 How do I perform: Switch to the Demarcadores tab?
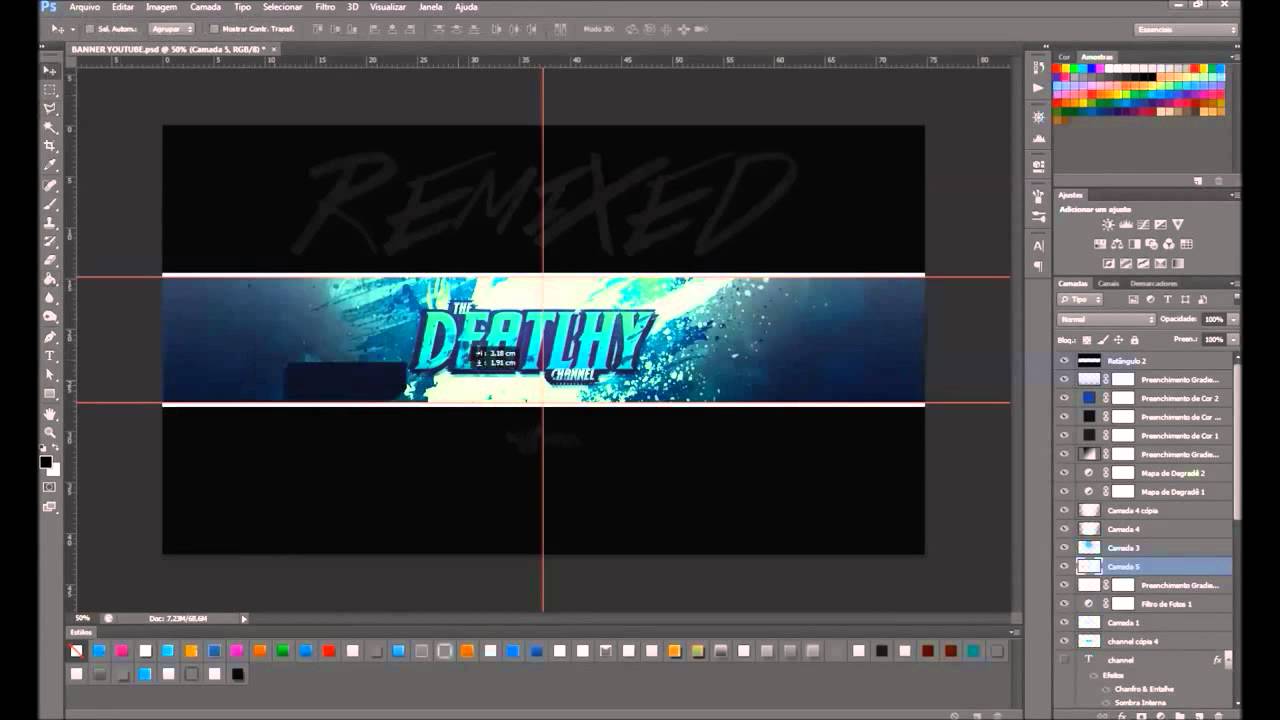tap(1153, 283)
